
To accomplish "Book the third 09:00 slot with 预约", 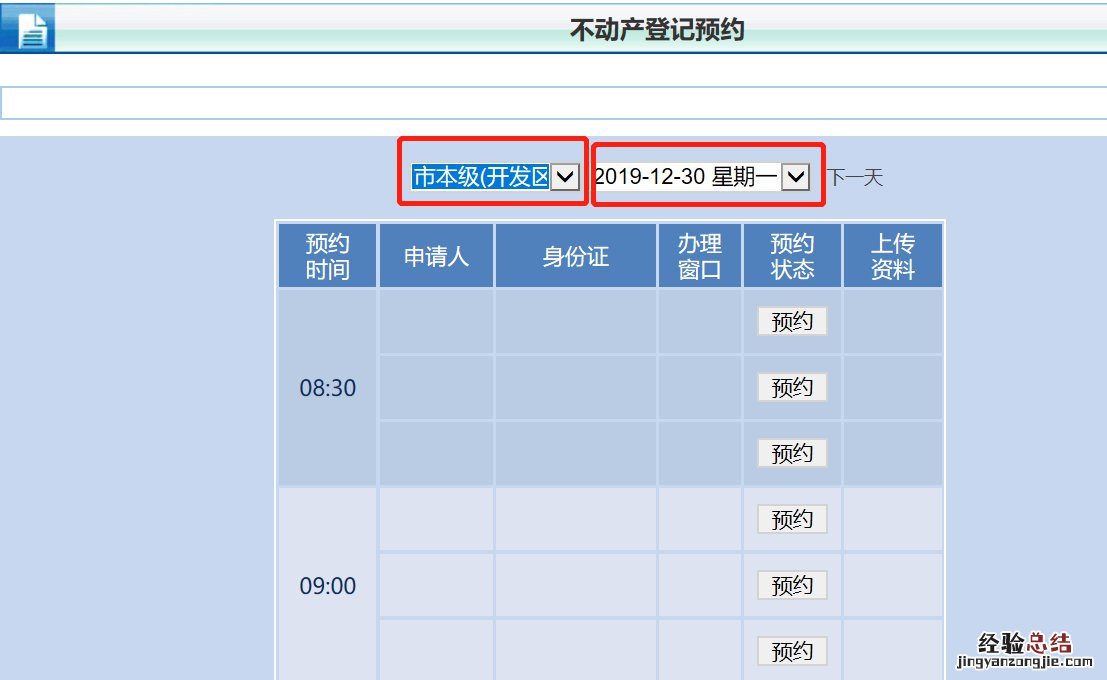I will pos(792,651).
